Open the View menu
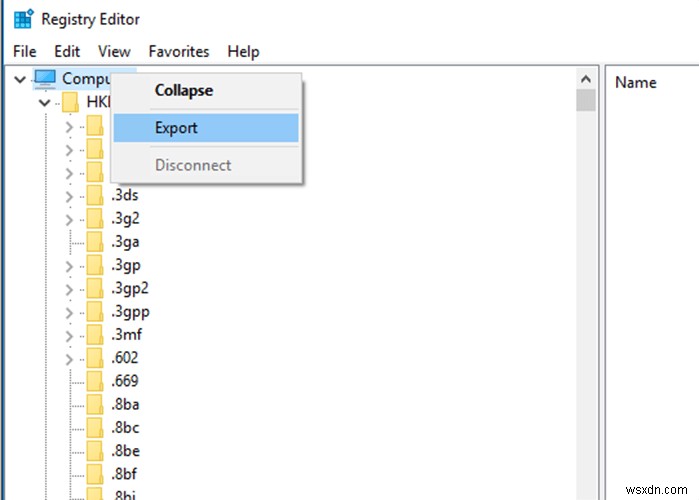This screenshot has width=699, height=500. coord(114,52)
